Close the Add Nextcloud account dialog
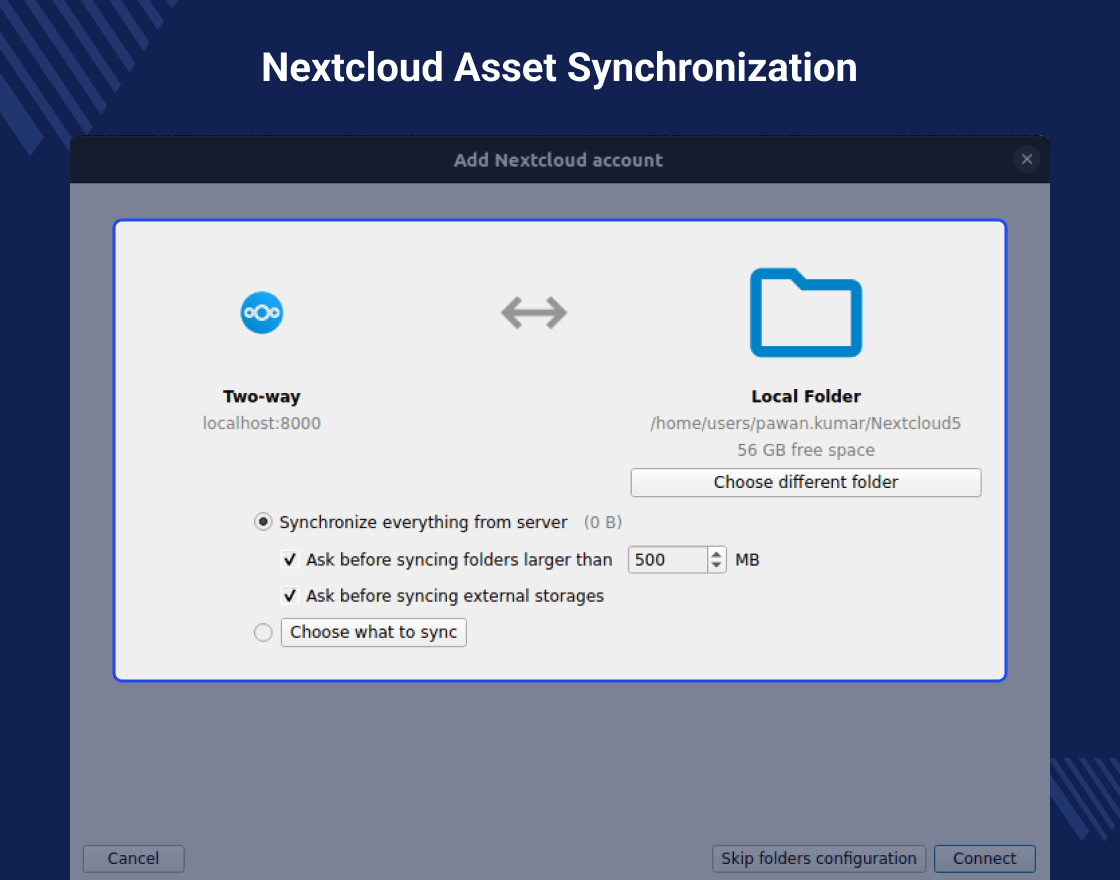This screenshot has height=880, width=1120. coord(1026,159)
